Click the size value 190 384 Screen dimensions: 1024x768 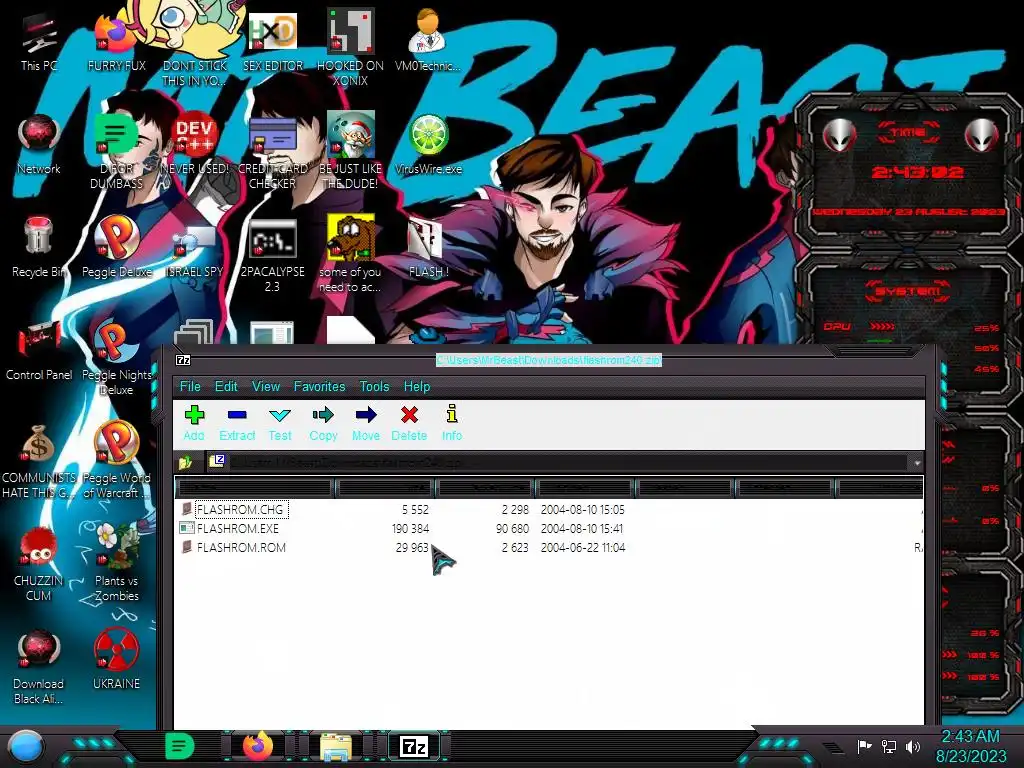click(x=410, y=528)
